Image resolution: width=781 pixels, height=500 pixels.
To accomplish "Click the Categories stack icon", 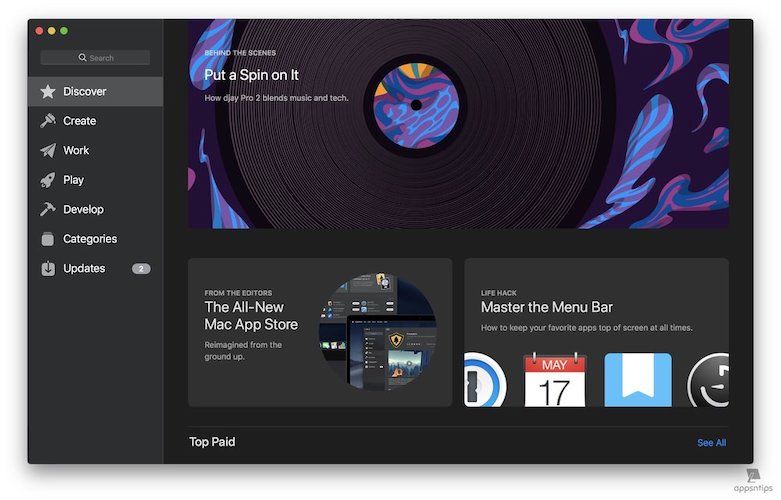I will pos(47,239).
